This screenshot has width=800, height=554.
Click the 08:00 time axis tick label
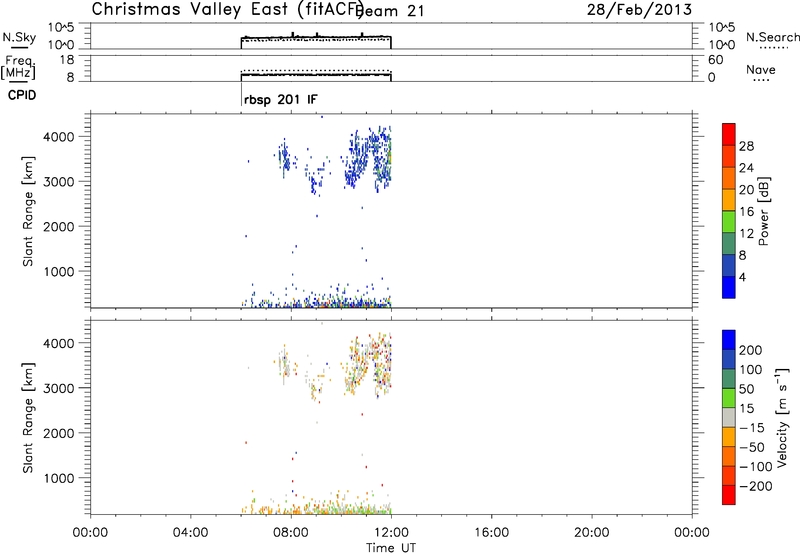coord(291,533)
